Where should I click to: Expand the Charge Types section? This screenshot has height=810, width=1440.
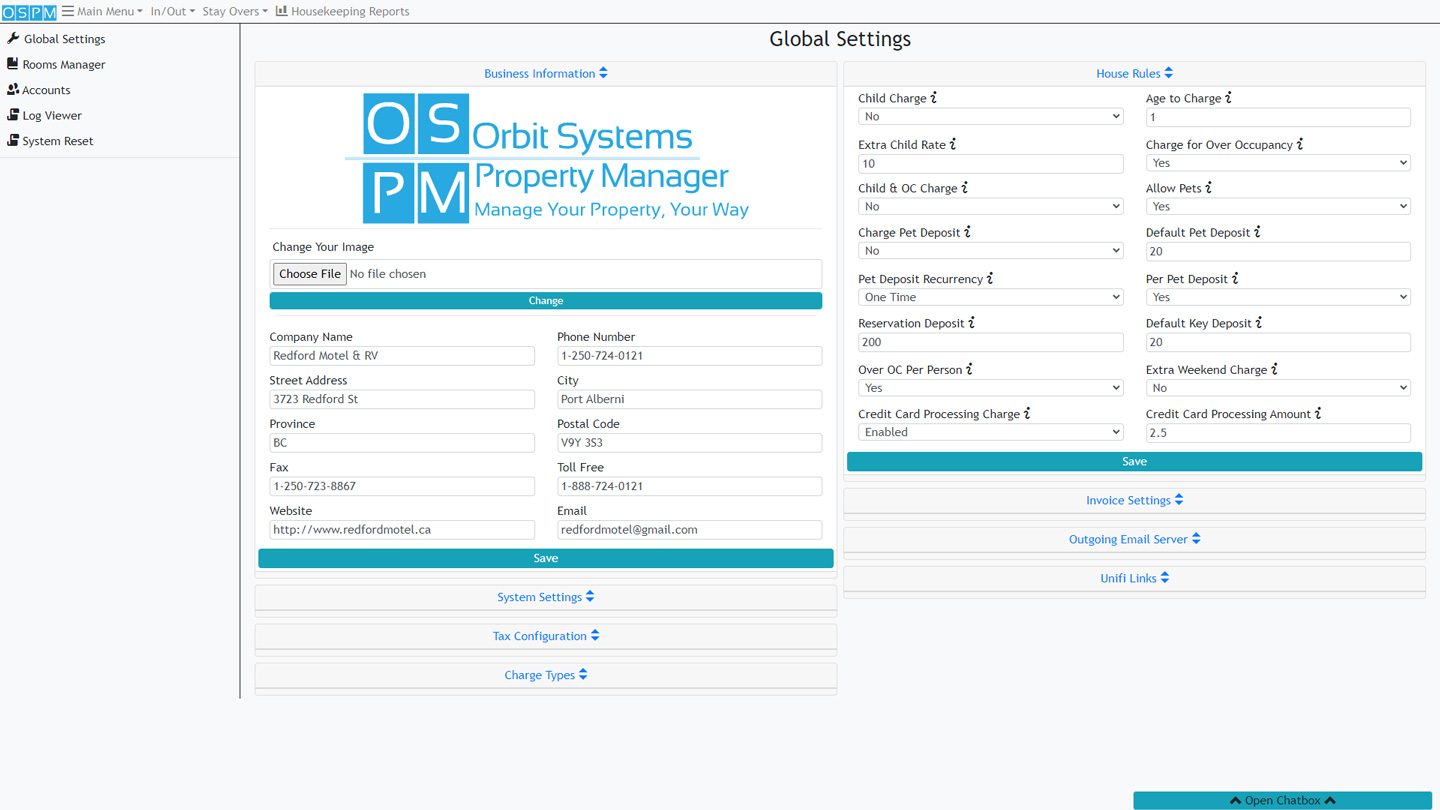[x=546, y=675]
